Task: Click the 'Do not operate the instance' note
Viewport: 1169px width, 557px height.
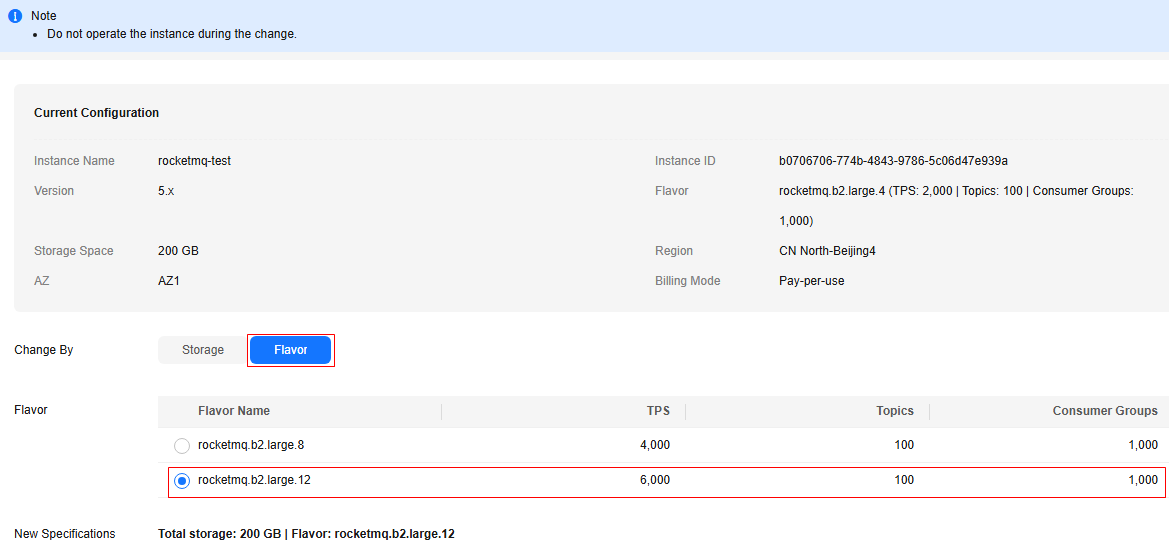Action: 171,34
